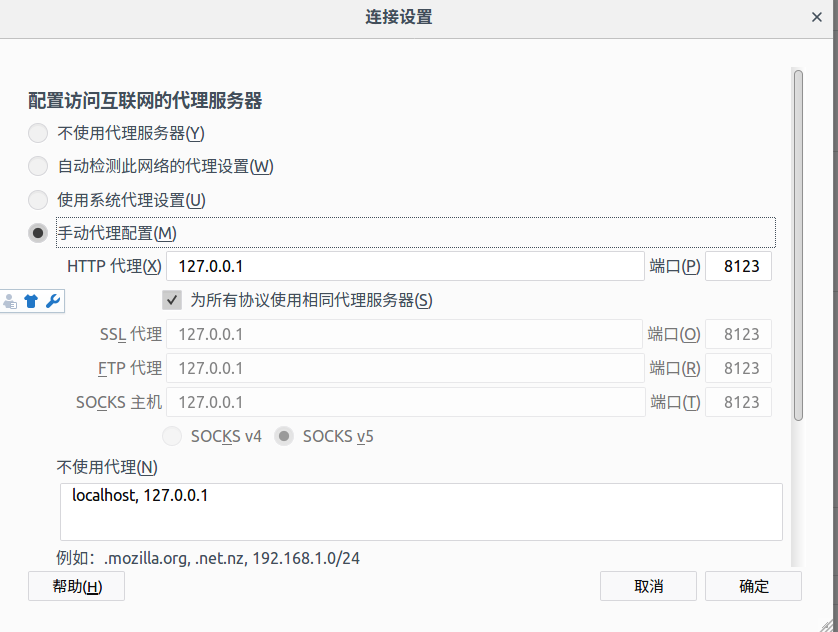The width and height of the screenshot is (838, 632).
Task: Click the FTP 代理 address field
Action: tap(405, 368)
